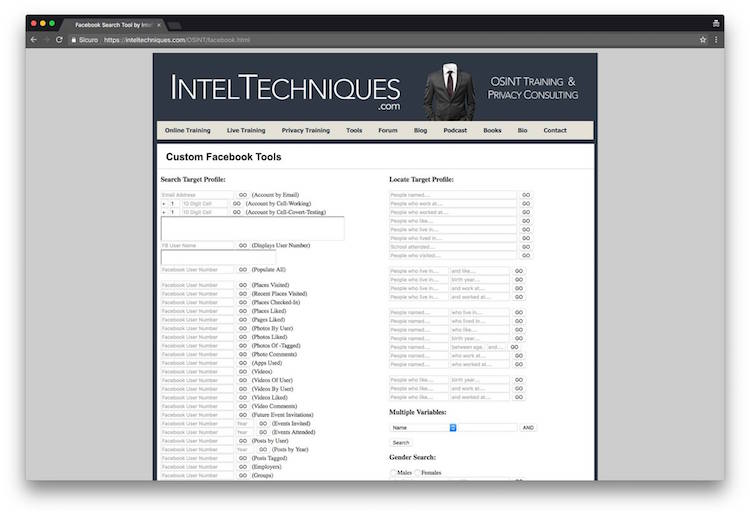Viewport: 750px width, 517px height.
Task: Click the browser forward arrow
Action: pyautogui.click(x=46, y=40)
